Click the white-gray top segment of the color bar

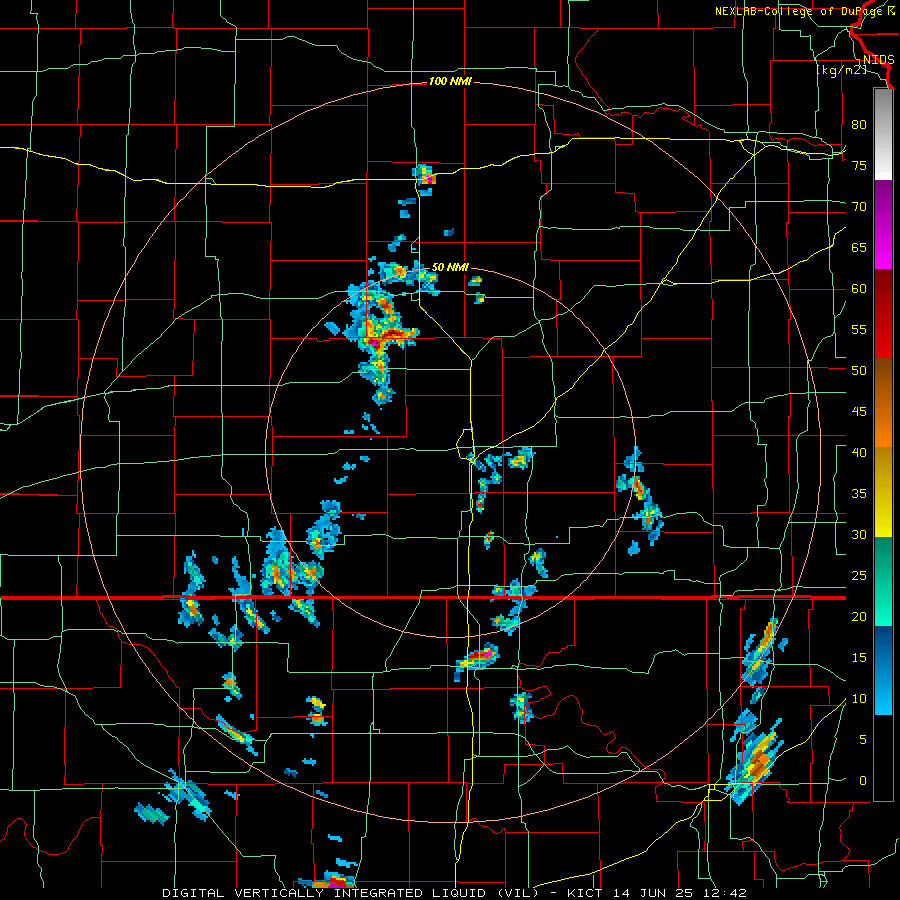pyautogui.click(x=883, y=134)
